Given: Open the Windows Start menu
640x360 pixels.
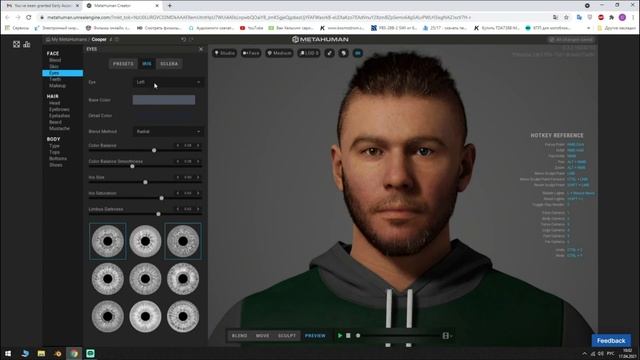Looking at the screenshot, I should pyautogui.click(x=8, y=353).
